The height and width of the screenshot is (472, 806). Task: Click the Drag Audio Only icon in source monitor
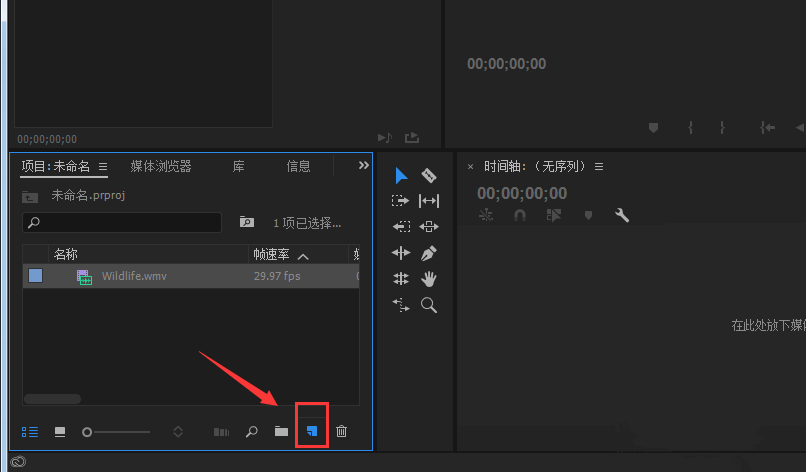pos(385,138)
